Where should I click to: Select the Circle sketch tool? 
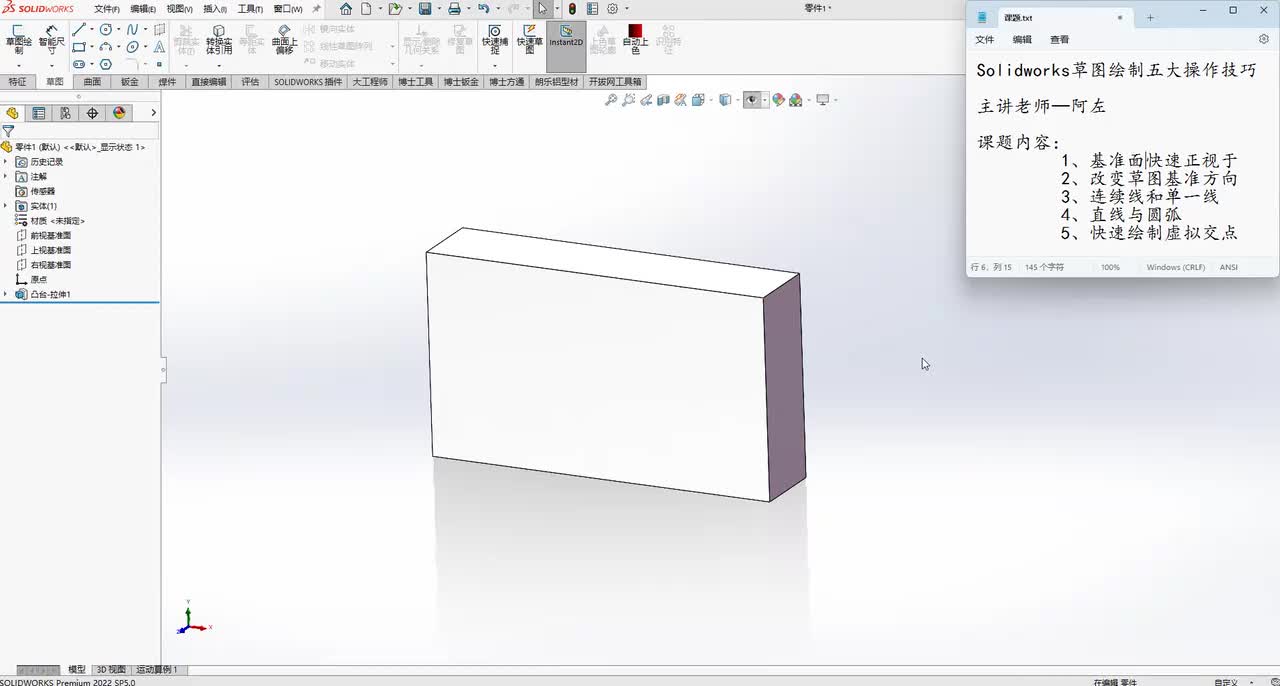(x=106, y=29)
